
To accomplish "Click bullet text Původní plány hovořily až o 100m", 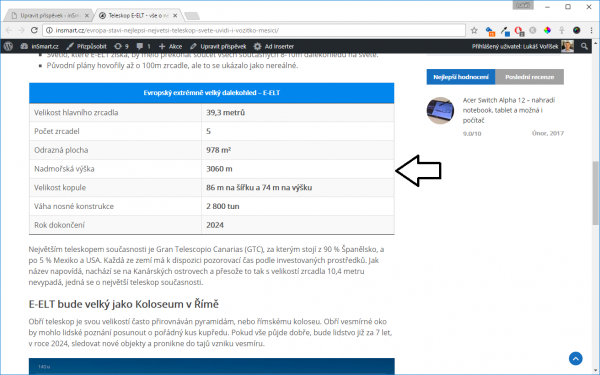I will pyautogui.click(x=172, y=65).
